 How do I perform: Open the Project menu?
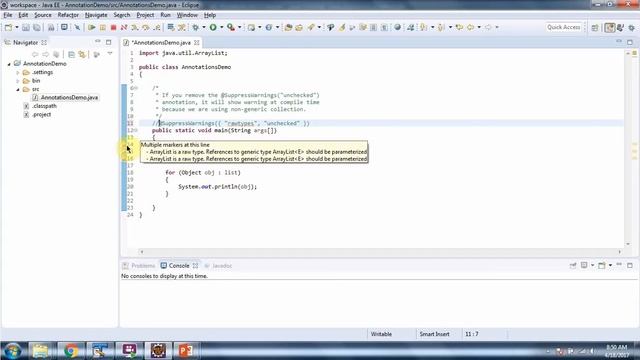[145, 15]
